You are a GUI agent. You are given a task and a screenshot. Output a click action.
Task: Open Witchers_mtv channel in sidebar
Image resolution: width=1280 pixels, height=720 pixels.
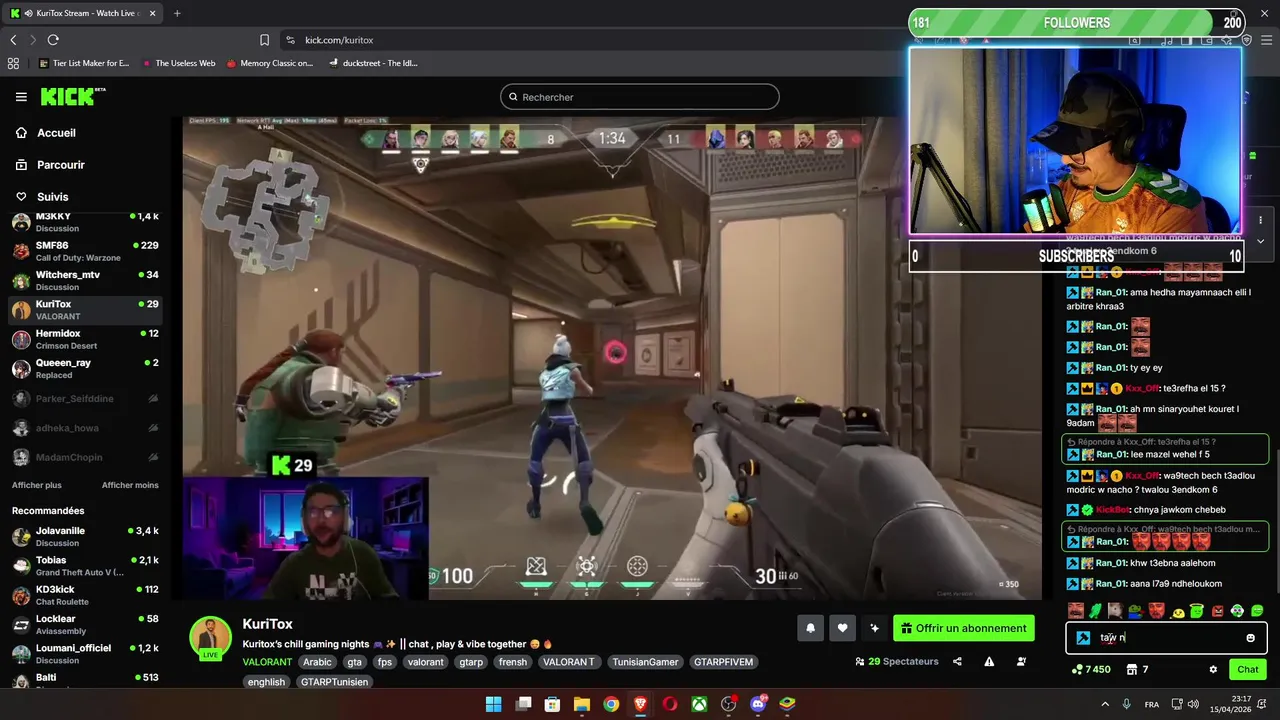(x=84, y=280)
